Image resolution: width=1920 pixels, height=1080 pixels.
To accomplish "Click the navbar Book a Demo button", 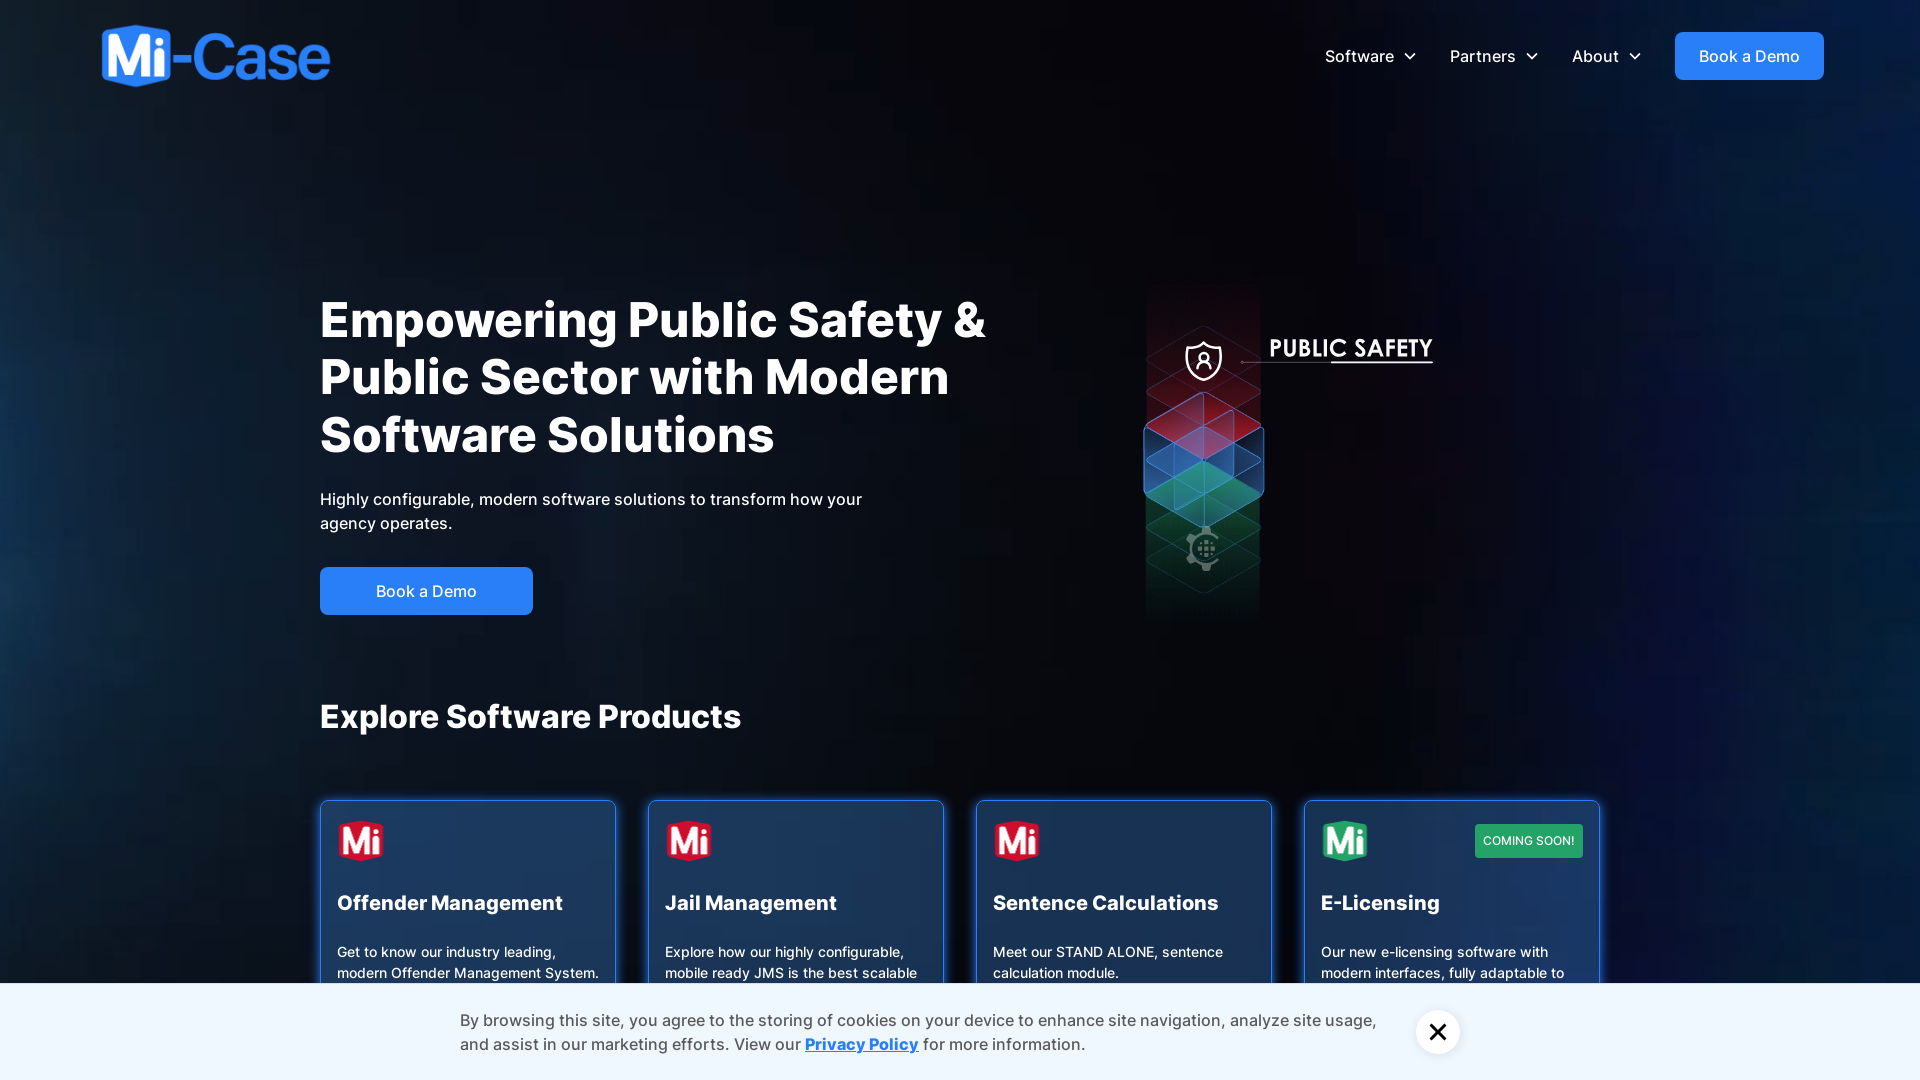I will tap(1749, 55).
